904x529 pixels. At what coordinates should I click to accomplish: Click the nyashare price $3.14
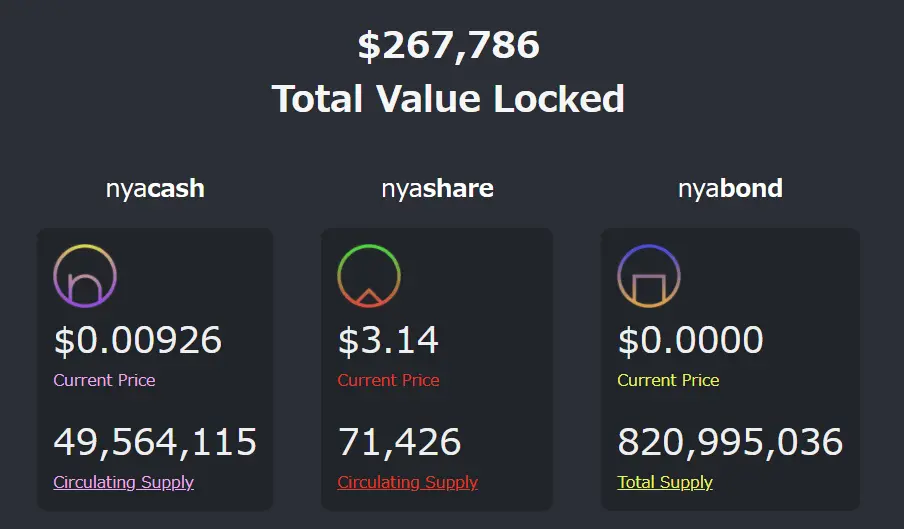click(388, 340)
